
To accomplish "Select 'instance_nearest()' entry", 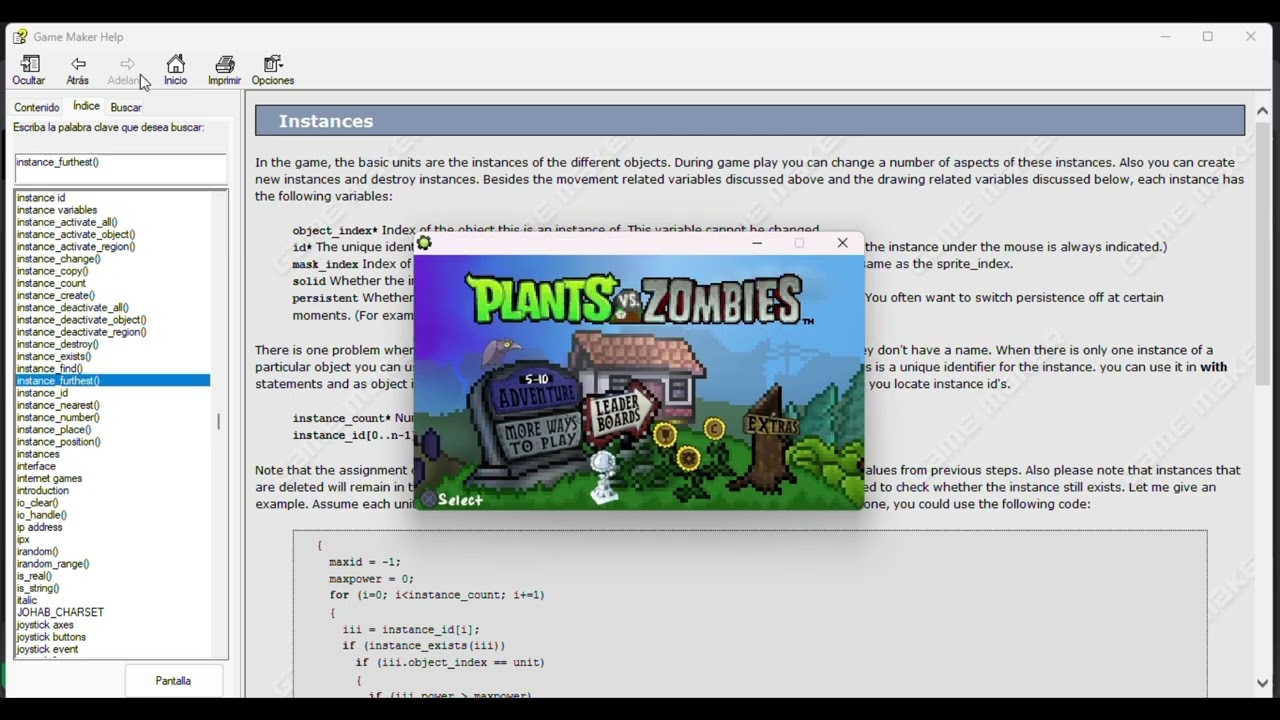I will tap(58, 405).
